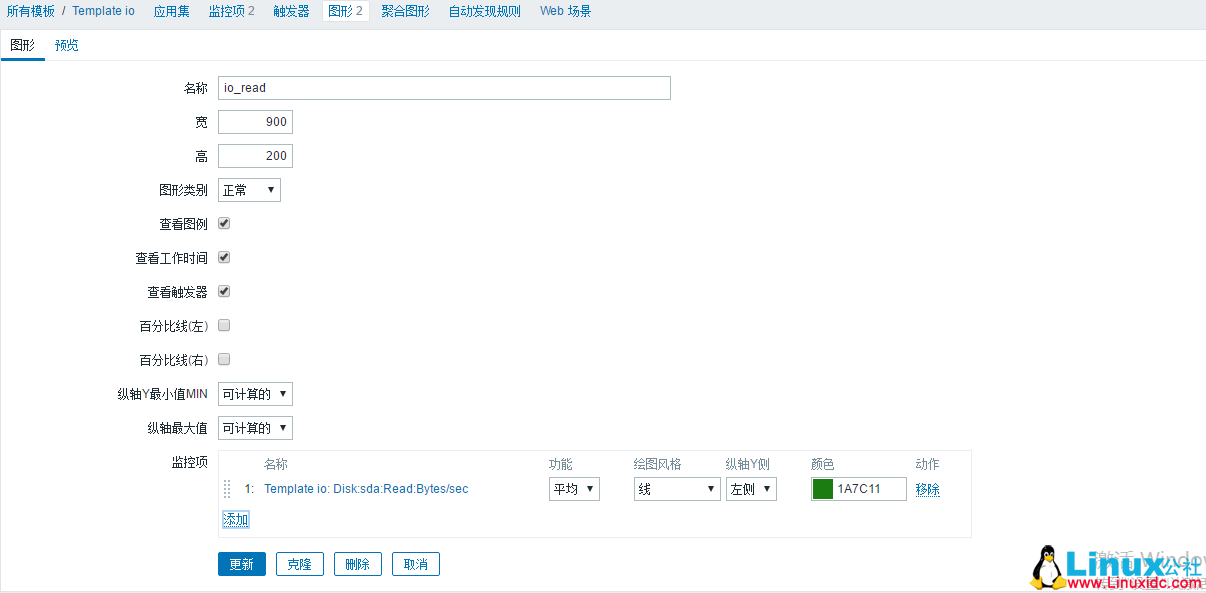1206x593 pixels.
Task: Click the blue 更新 update button
Action: [241, 563]
